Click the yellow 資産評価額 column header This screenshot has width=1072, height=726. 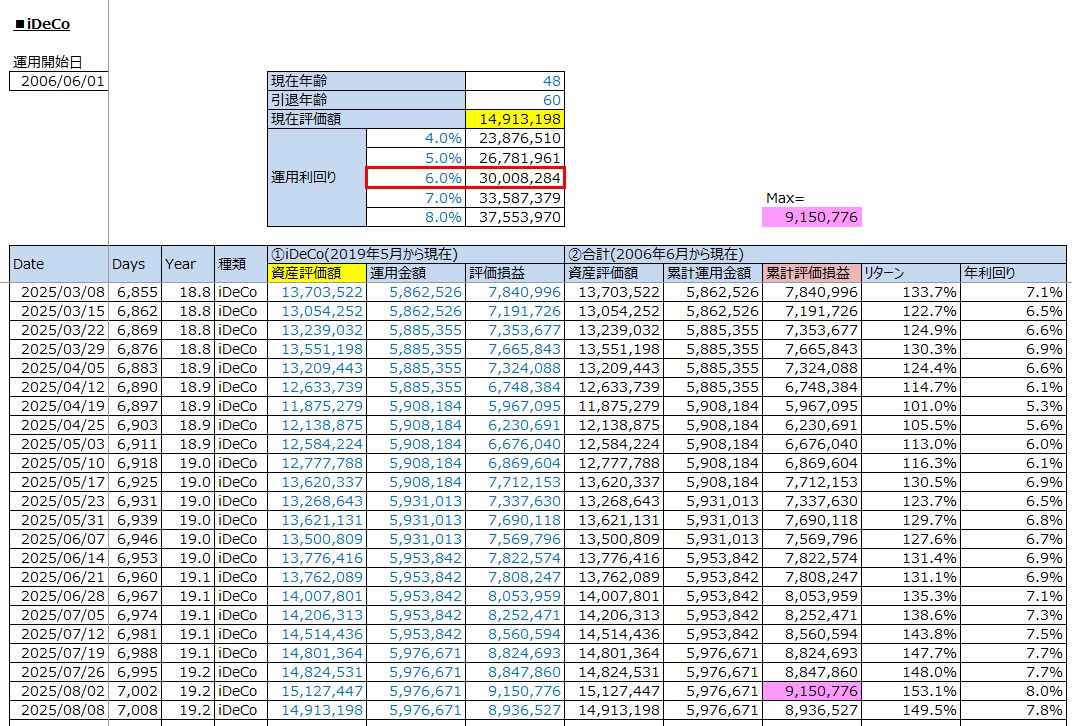click(315, 273)
